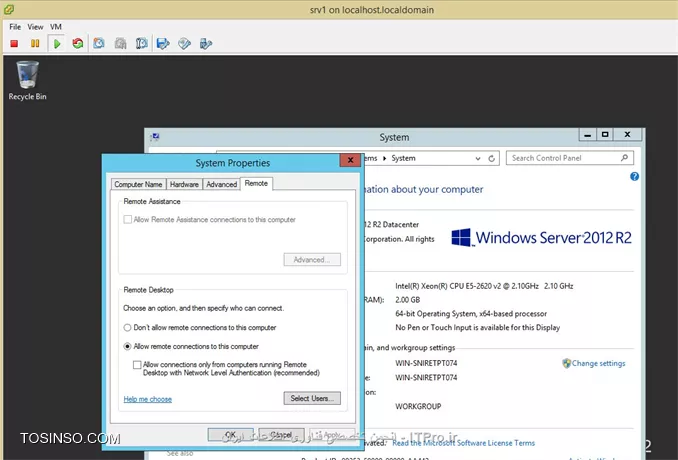Close the System Properties dialog

pyautogui.click(x=350, y=160)
